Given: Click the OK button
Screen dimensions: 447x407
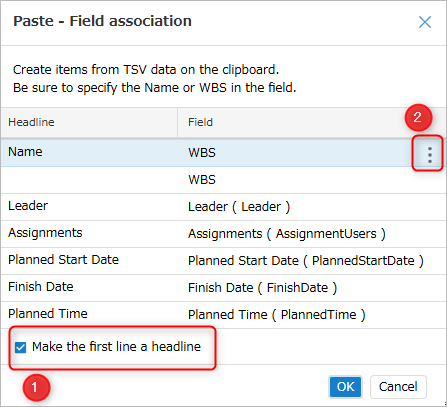Looking at the screenshot, I should [x=345, y=387].
